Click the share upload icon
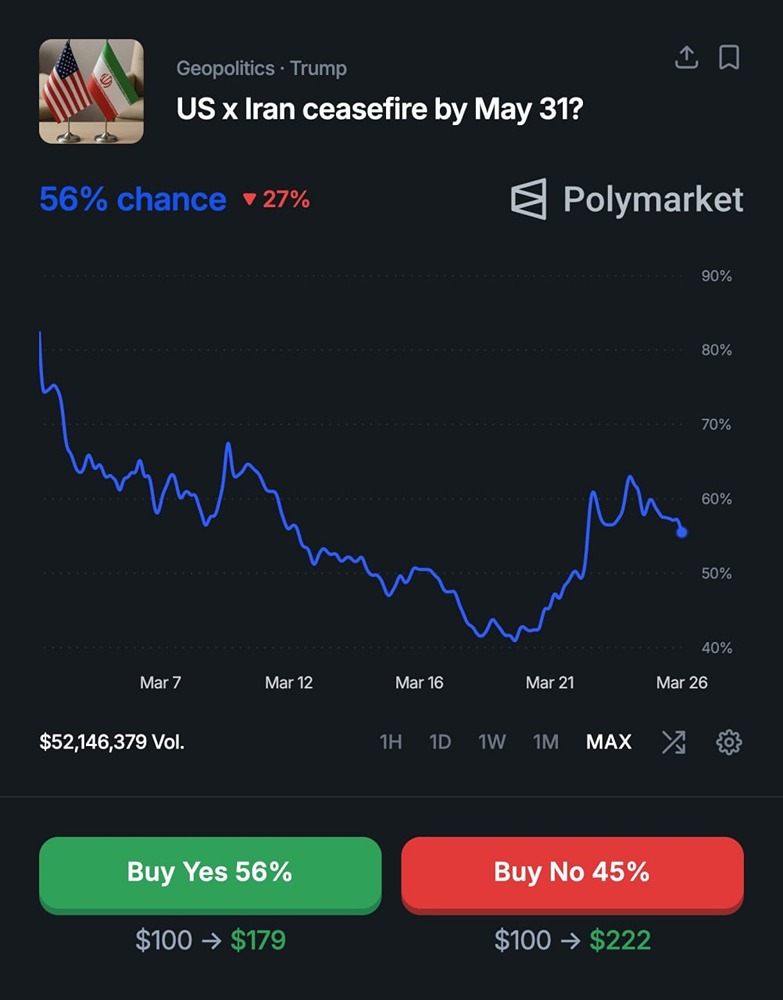This screenshot has height=1000, width=783. [x=686, y=58]
